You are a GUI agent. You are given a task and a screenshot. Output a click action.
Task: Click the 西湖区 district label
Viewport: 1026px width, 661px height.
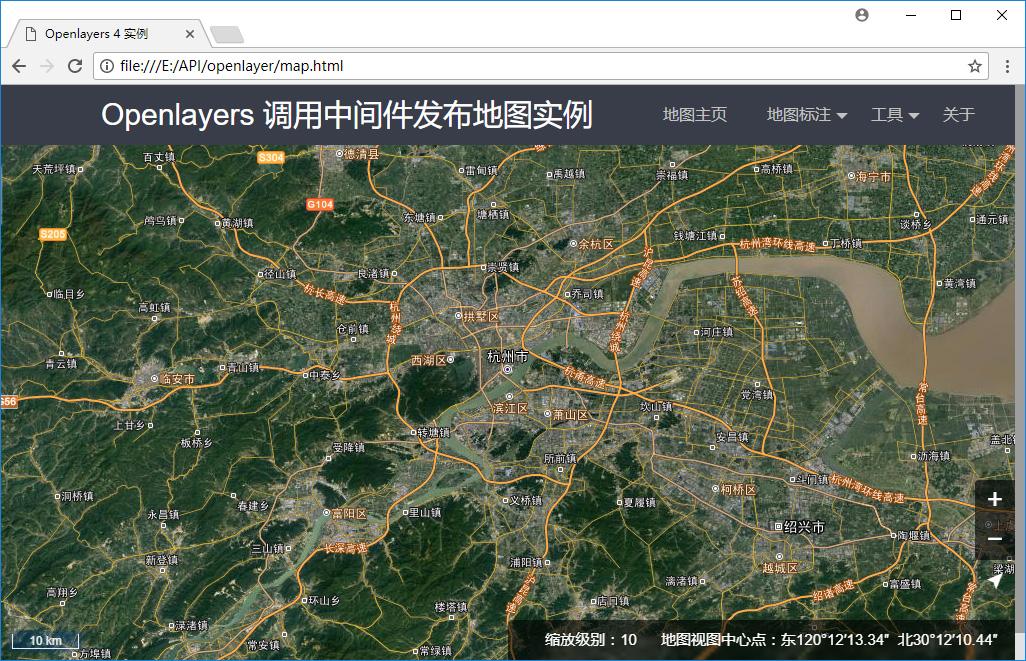tap(429, 361)
